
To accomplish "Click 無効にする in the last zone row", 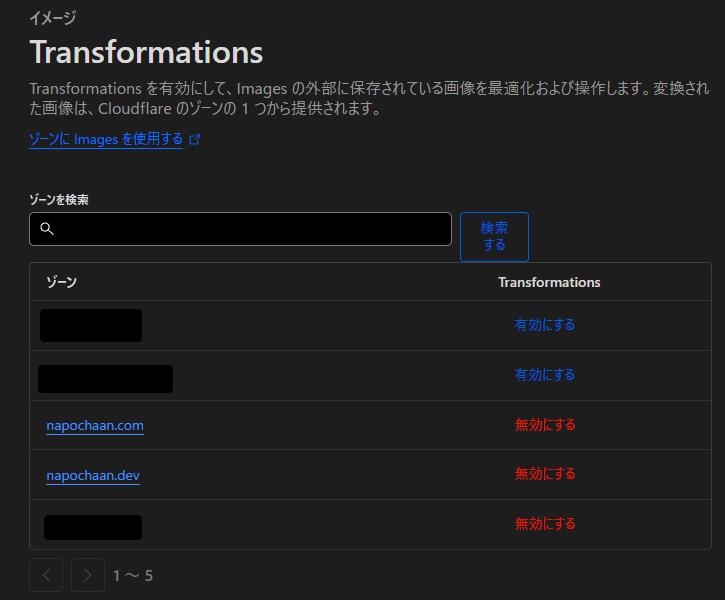I will (545, 524).
